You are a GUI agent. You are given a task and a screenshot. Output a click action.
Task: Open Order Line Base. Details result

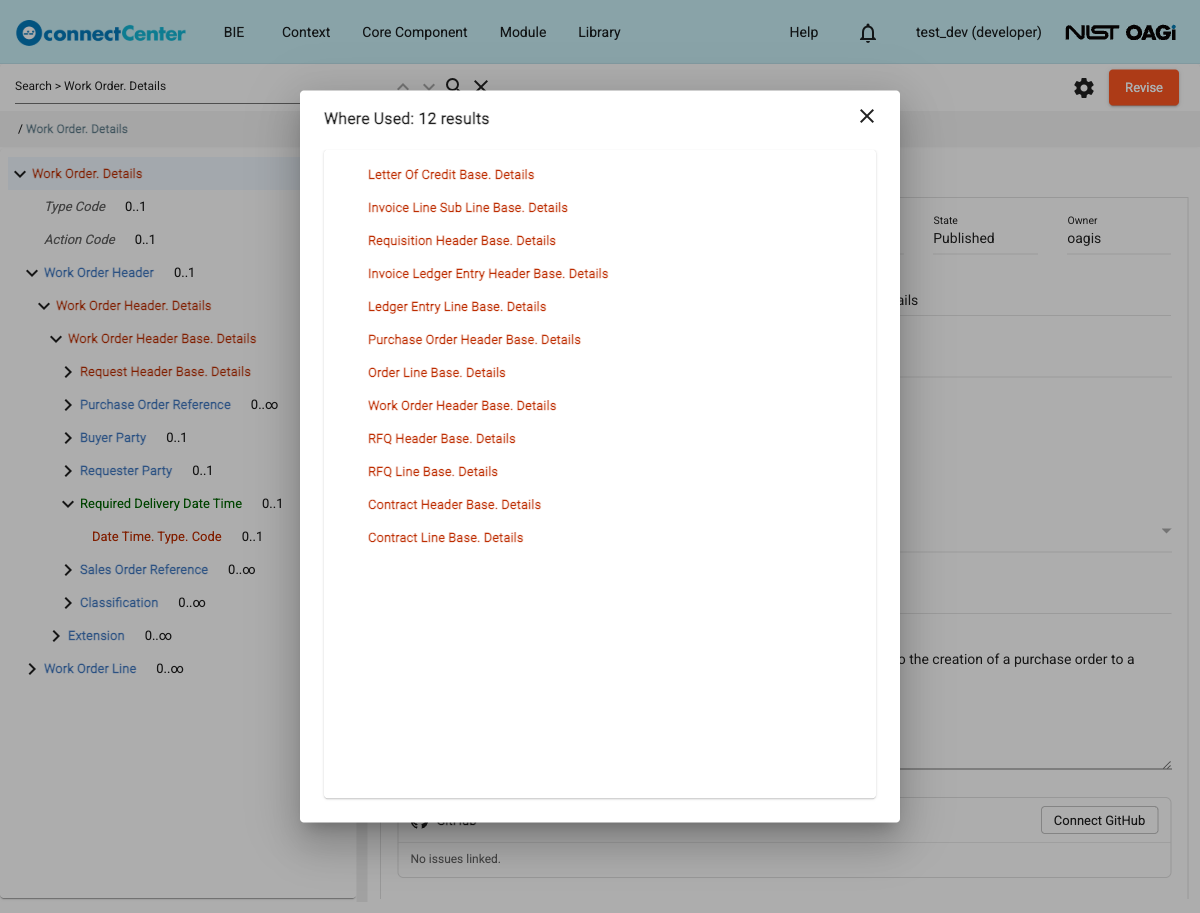pyautogui.click(x=437, y=373)
